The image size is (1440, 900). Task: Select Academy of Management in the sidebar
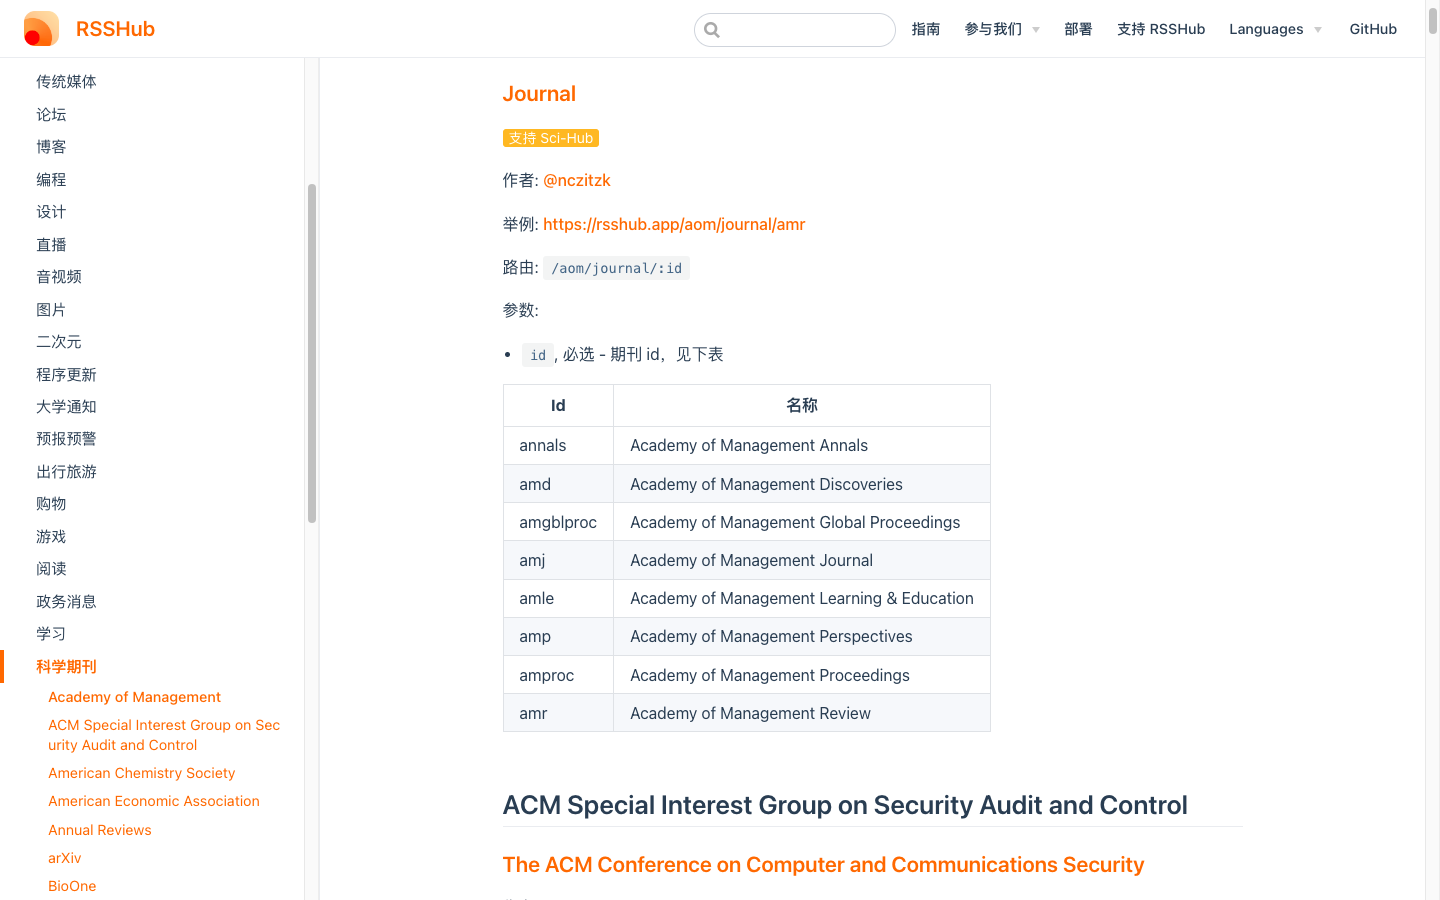134,696
